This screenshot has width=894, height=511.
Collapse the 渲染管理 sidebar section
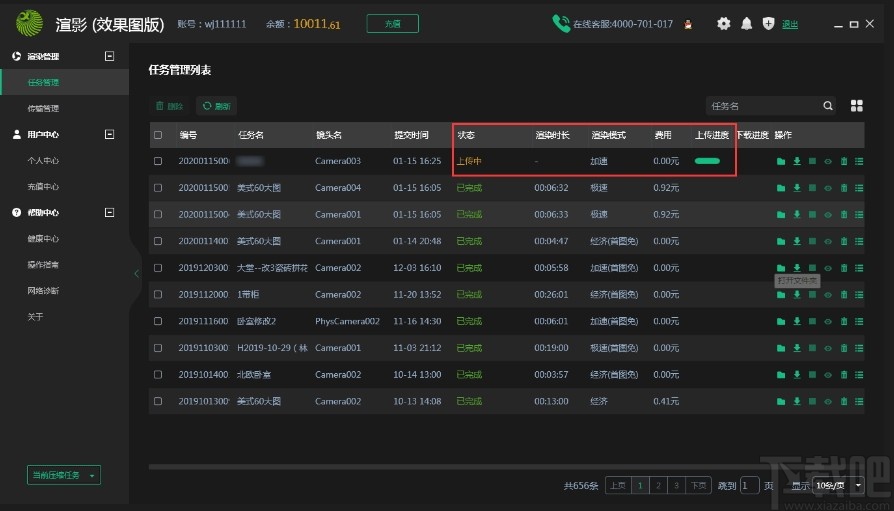[109, 56]
